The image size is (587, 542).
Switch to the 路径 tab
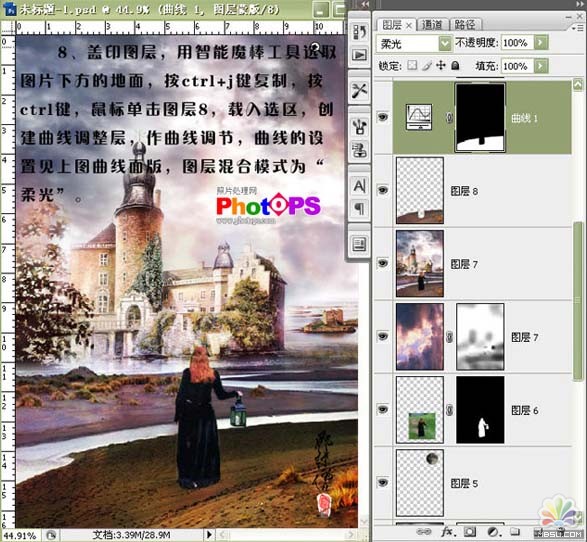click(x=465, y=25)
